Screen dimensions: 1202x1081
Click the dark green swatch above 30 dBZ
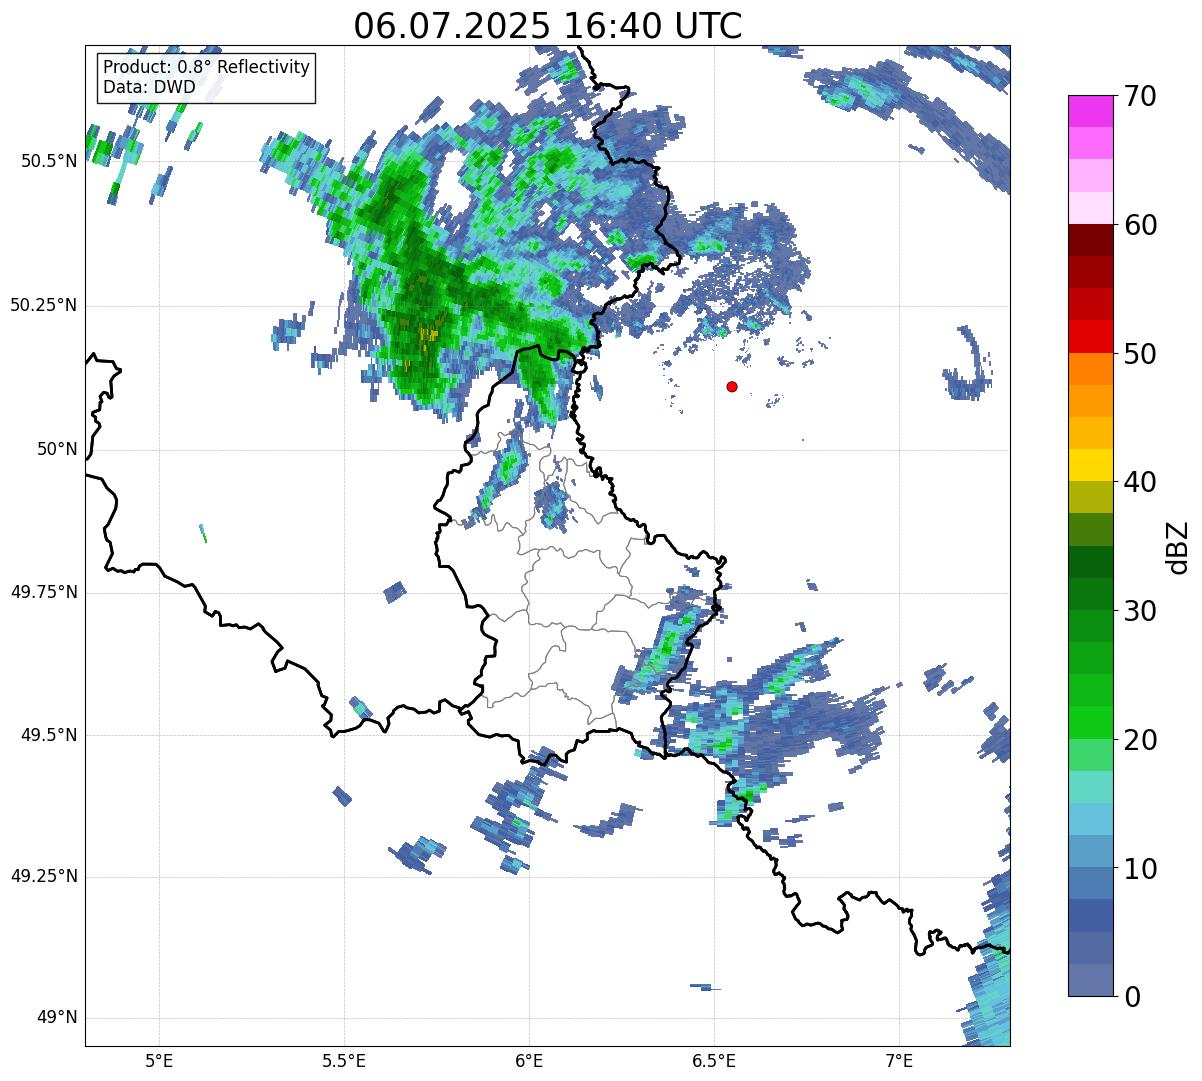coord(1090,562)
